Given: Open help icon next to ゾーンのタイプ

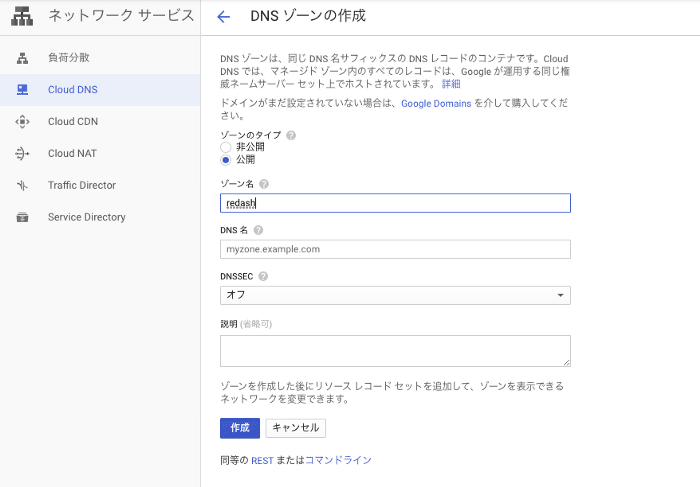Looking at the screenshot, I should click(291, 135).
